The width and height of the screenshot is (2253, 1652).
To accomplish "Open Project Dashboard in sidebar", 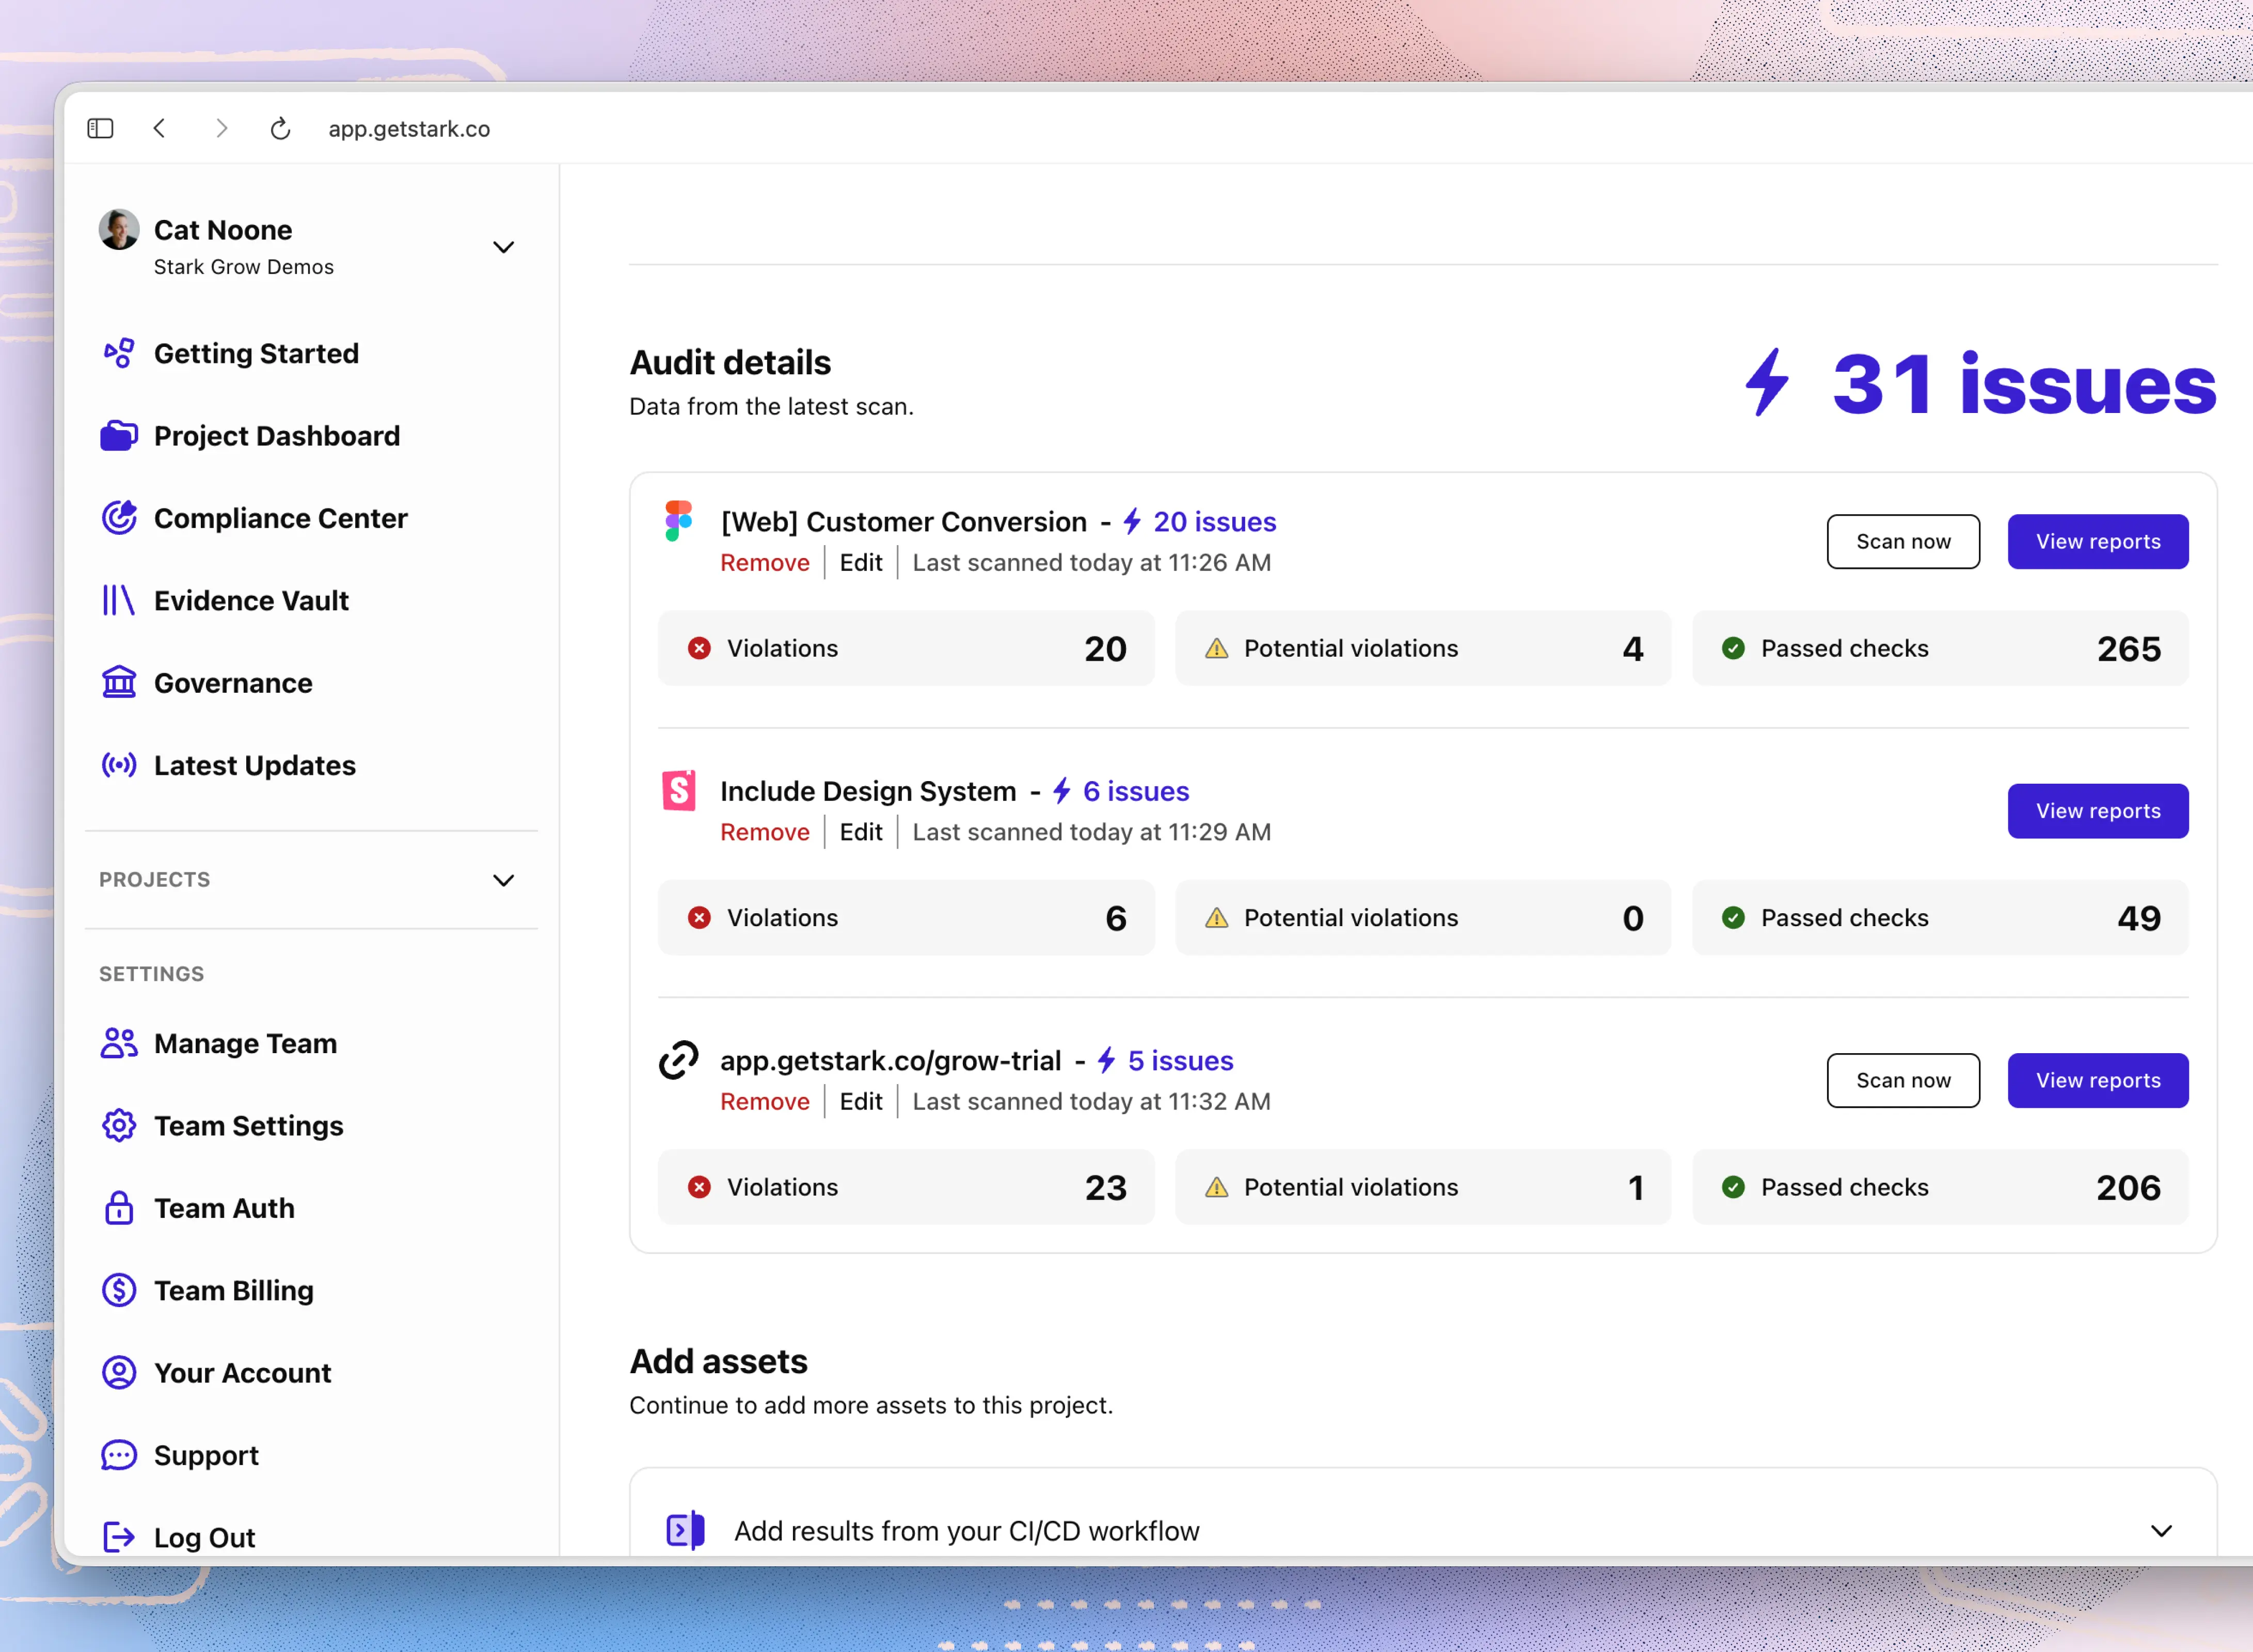I will pyautogui.click(x=276, y=436).
